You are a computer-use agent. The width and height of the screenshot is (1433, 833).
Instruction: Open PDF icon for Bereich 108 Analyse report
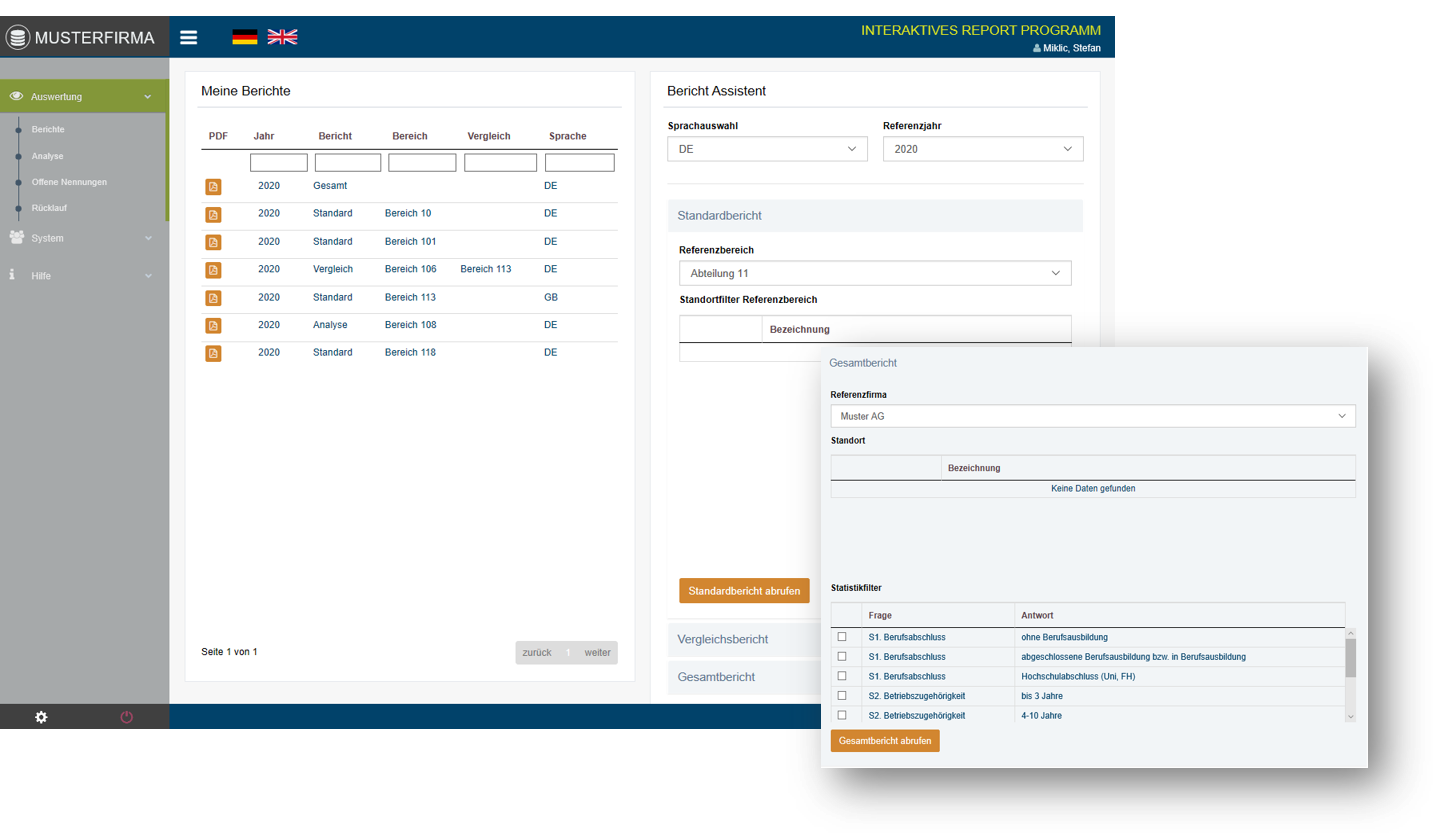pos(213,325)
